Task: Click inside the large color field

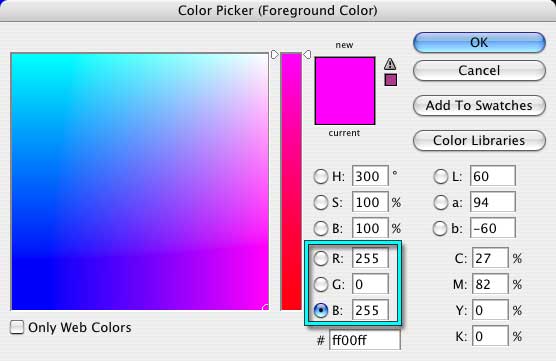Action: click(x=140, y=181)
